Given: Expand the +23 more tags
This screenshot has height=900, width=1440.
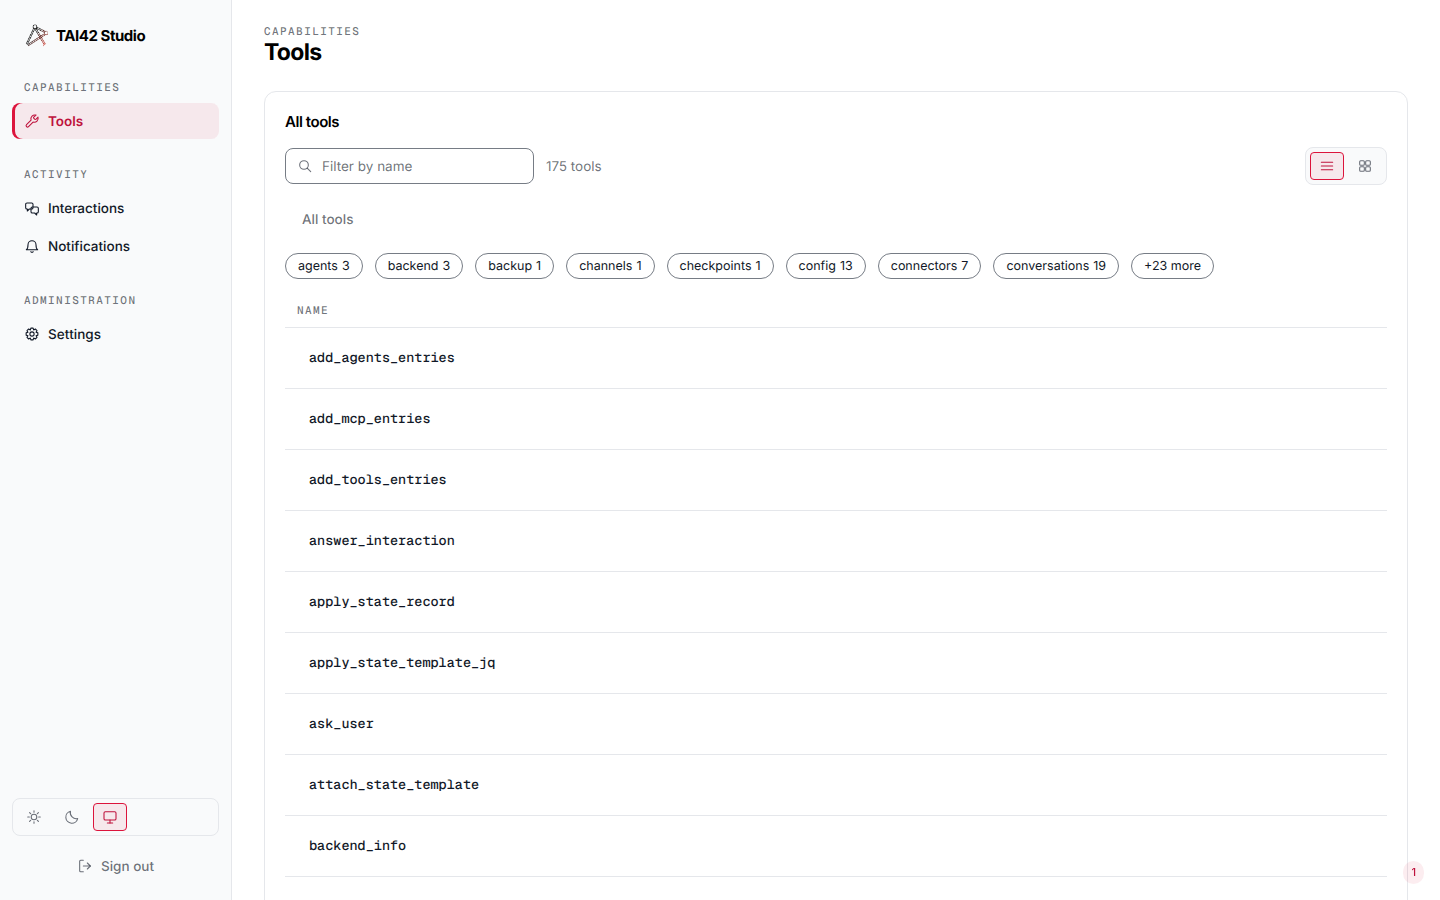Looking at the screenshot, I should pos(1172,266).
